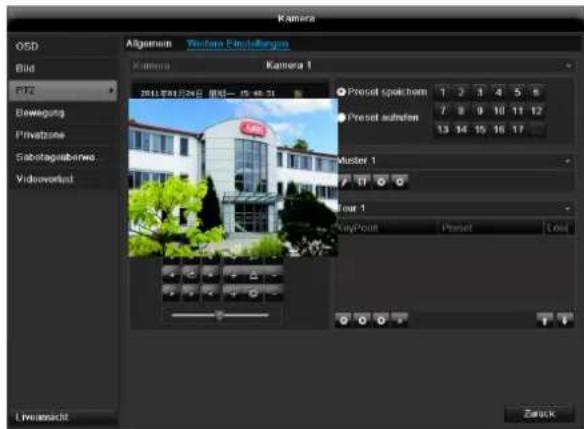The height and width of the screenshot is (429, 584).
Task: Choose preset number 5
Action: [517, 92]
